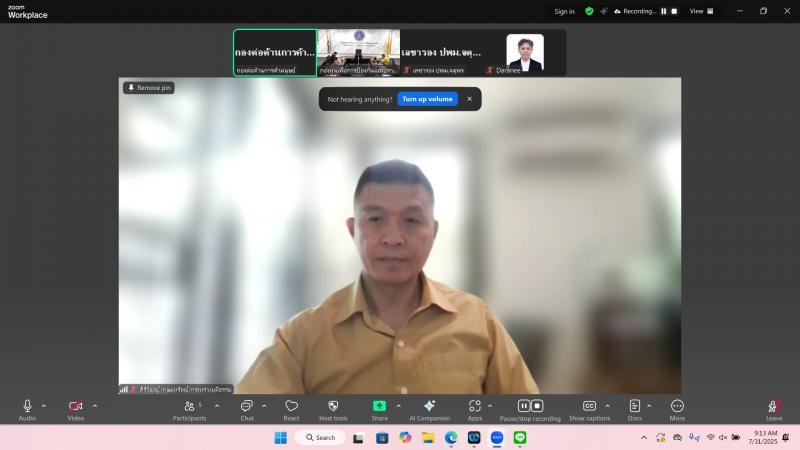Click the AI Companion sparkle in title bar
The image size is (800, 450).
click(604, 11)
